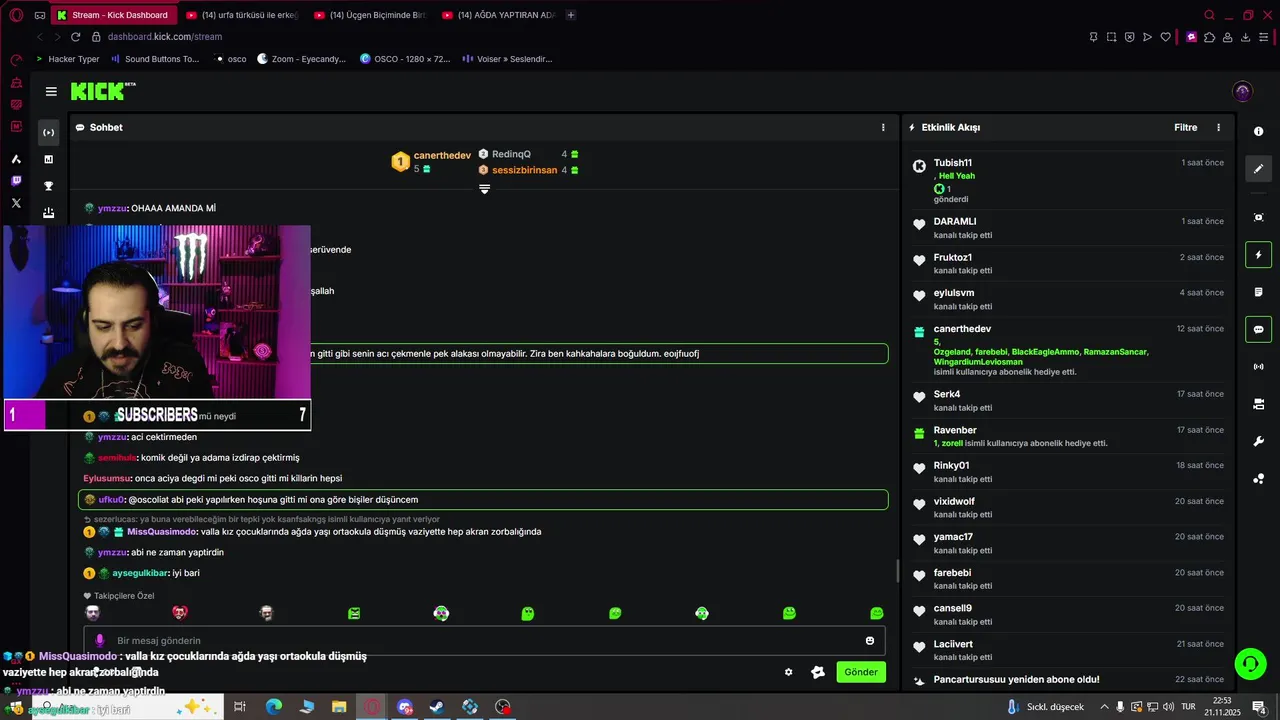Open the OSCO - 1280 × 72 bookmark

pyautogui.click(x=405, y=59)
